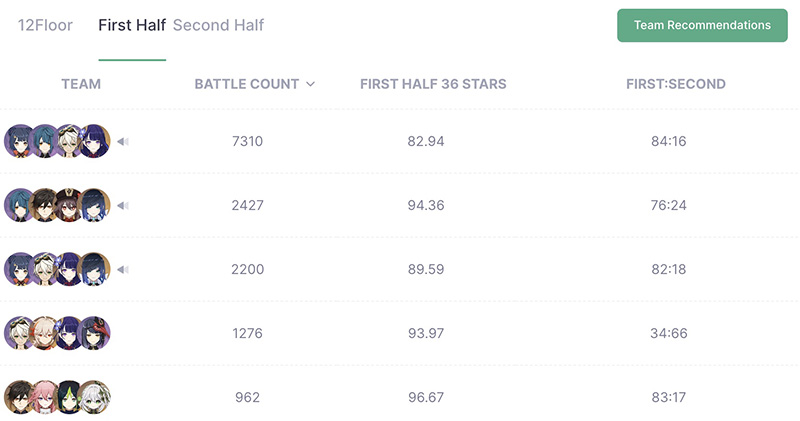Click the 12Floor label
This screenshot has height=421, width=800.
pos(45,25)
